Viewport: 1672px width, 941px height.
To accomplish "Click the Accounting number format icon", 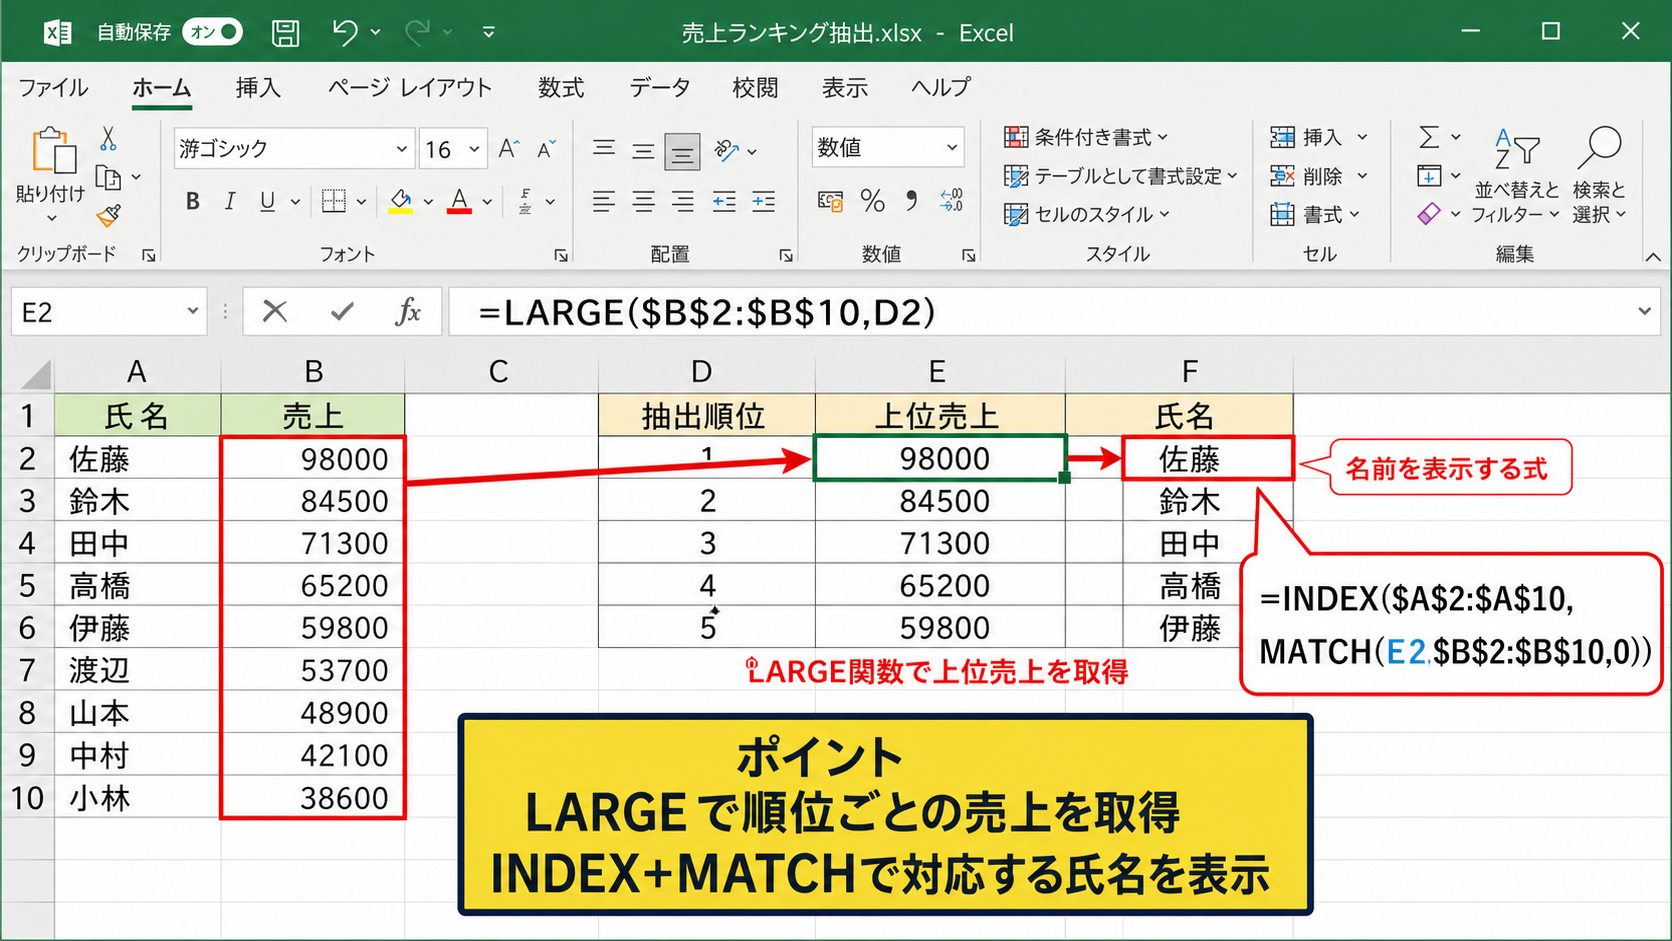I will pyautogui.click(x=830, y=201).
